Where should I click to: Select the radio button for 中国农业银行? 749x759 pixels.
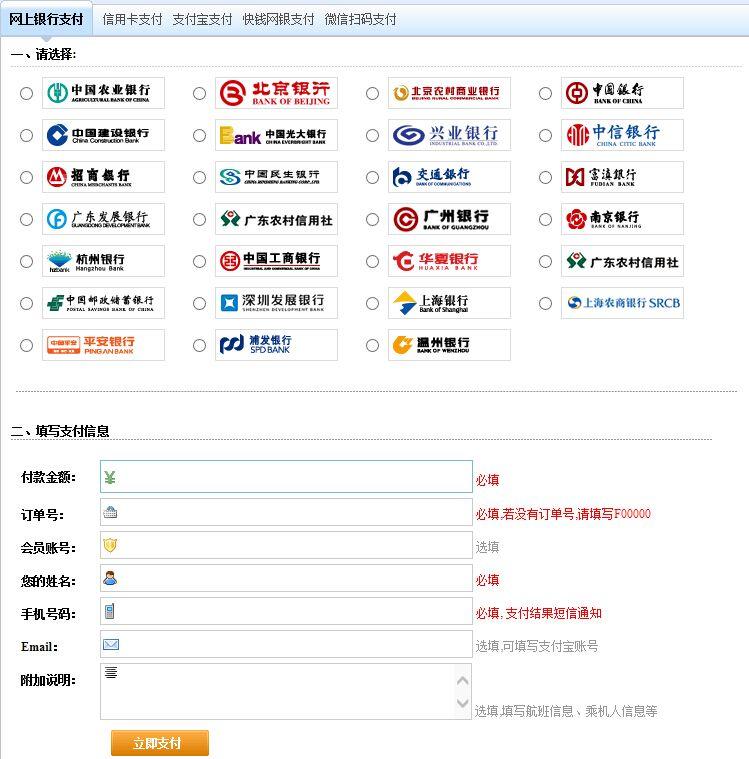[x=26, y=93]
